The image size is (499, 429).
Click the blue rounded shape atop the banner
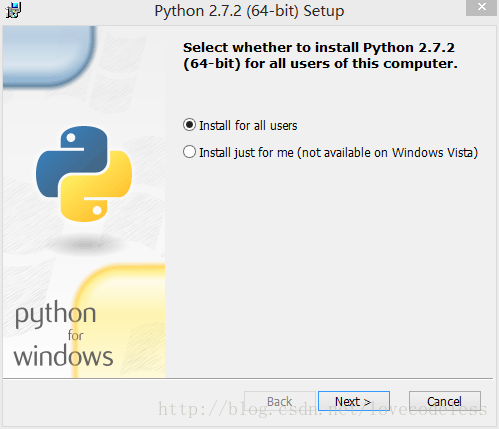48,57
